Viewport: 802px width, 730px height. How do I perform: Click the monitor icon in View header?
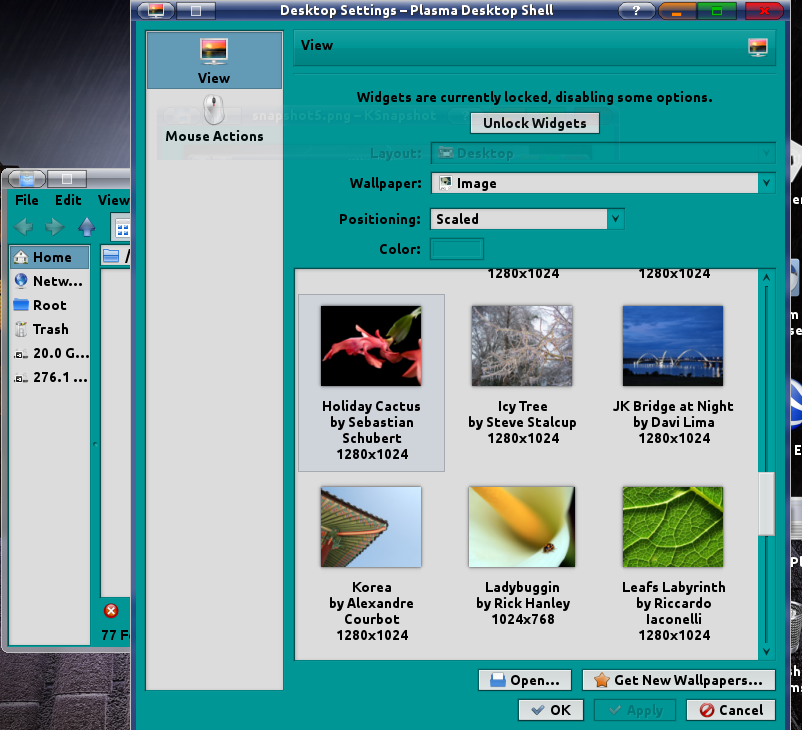(758, 47)
